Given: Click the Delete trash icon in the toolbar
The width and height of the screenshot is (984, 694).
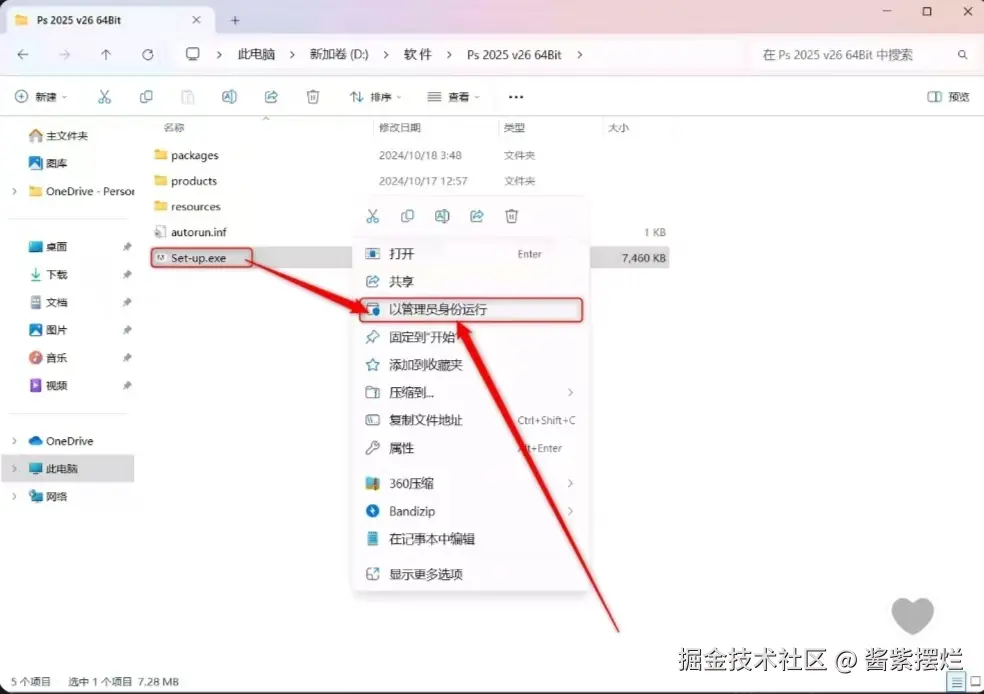Looking at the screenshot, I should [313, 96].
